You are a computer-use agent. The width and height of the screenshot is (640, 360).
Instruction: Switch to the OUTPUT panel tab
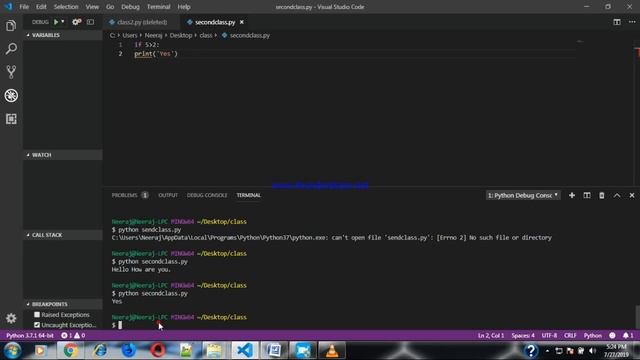(168, 196)
